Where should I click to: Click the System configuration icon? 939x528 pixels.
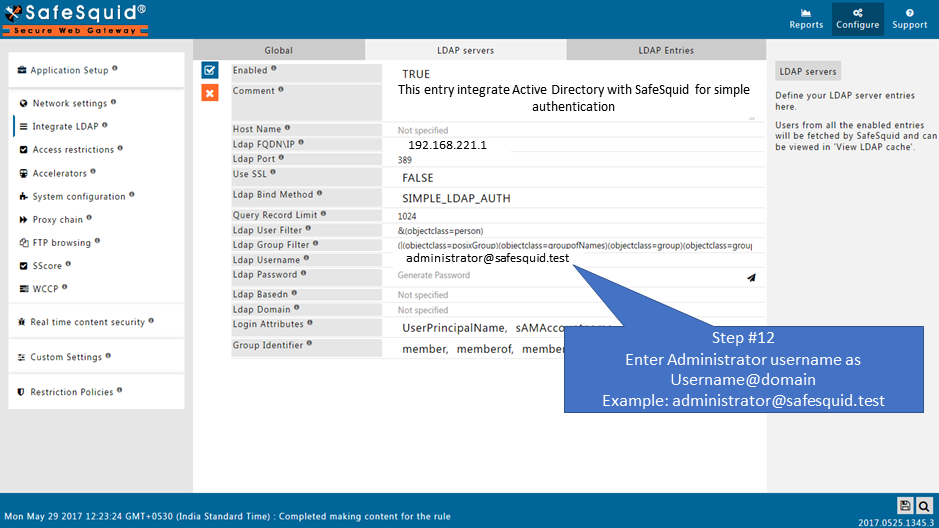pyautogui.click(x=23, y=196)
